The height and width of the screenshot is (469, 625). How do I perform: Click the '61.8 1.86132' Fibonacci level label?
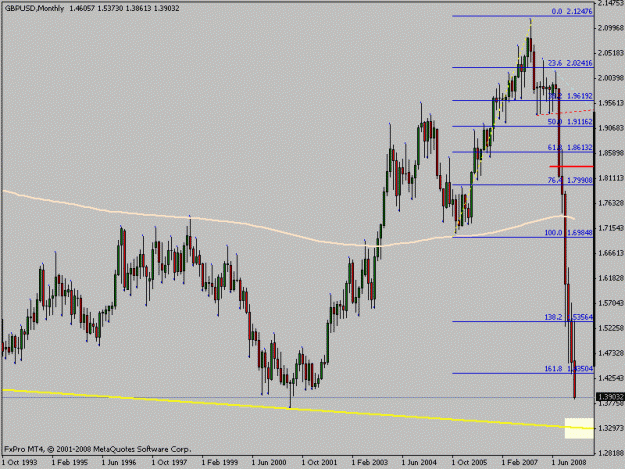point(570,147)
